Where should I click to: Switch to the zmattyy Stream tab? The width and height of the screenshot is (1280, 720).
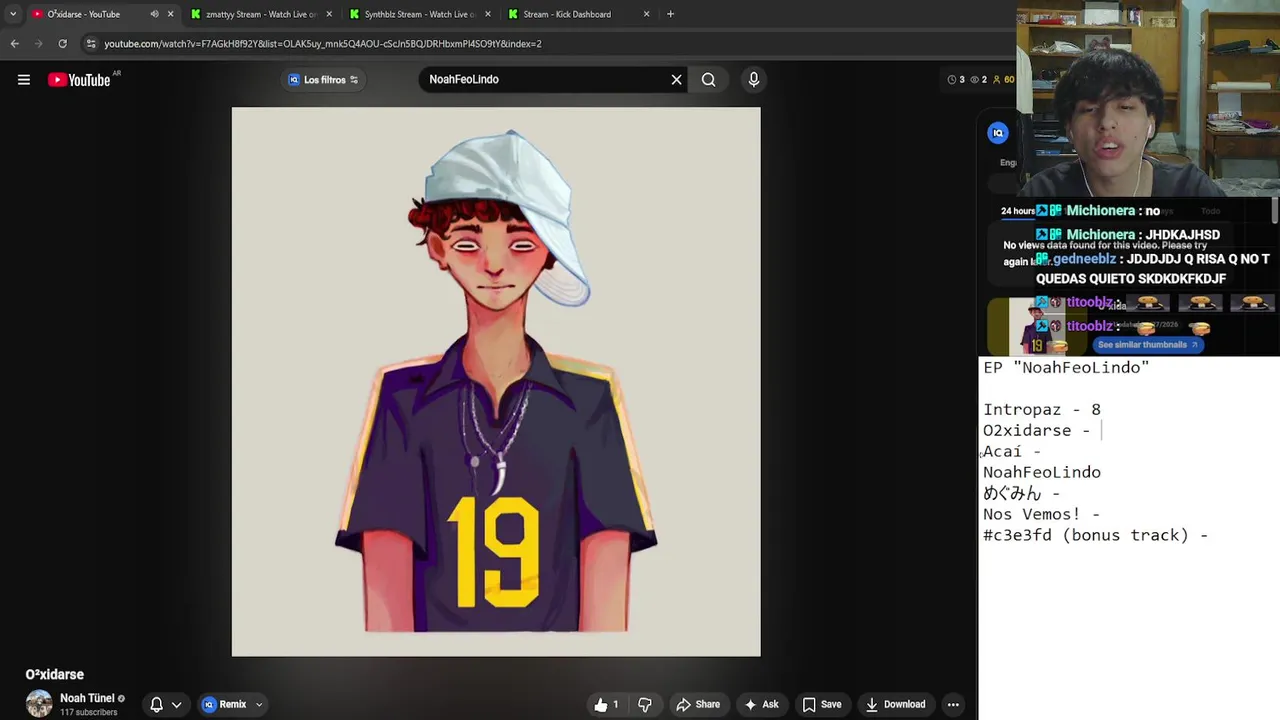coord(260,14)
